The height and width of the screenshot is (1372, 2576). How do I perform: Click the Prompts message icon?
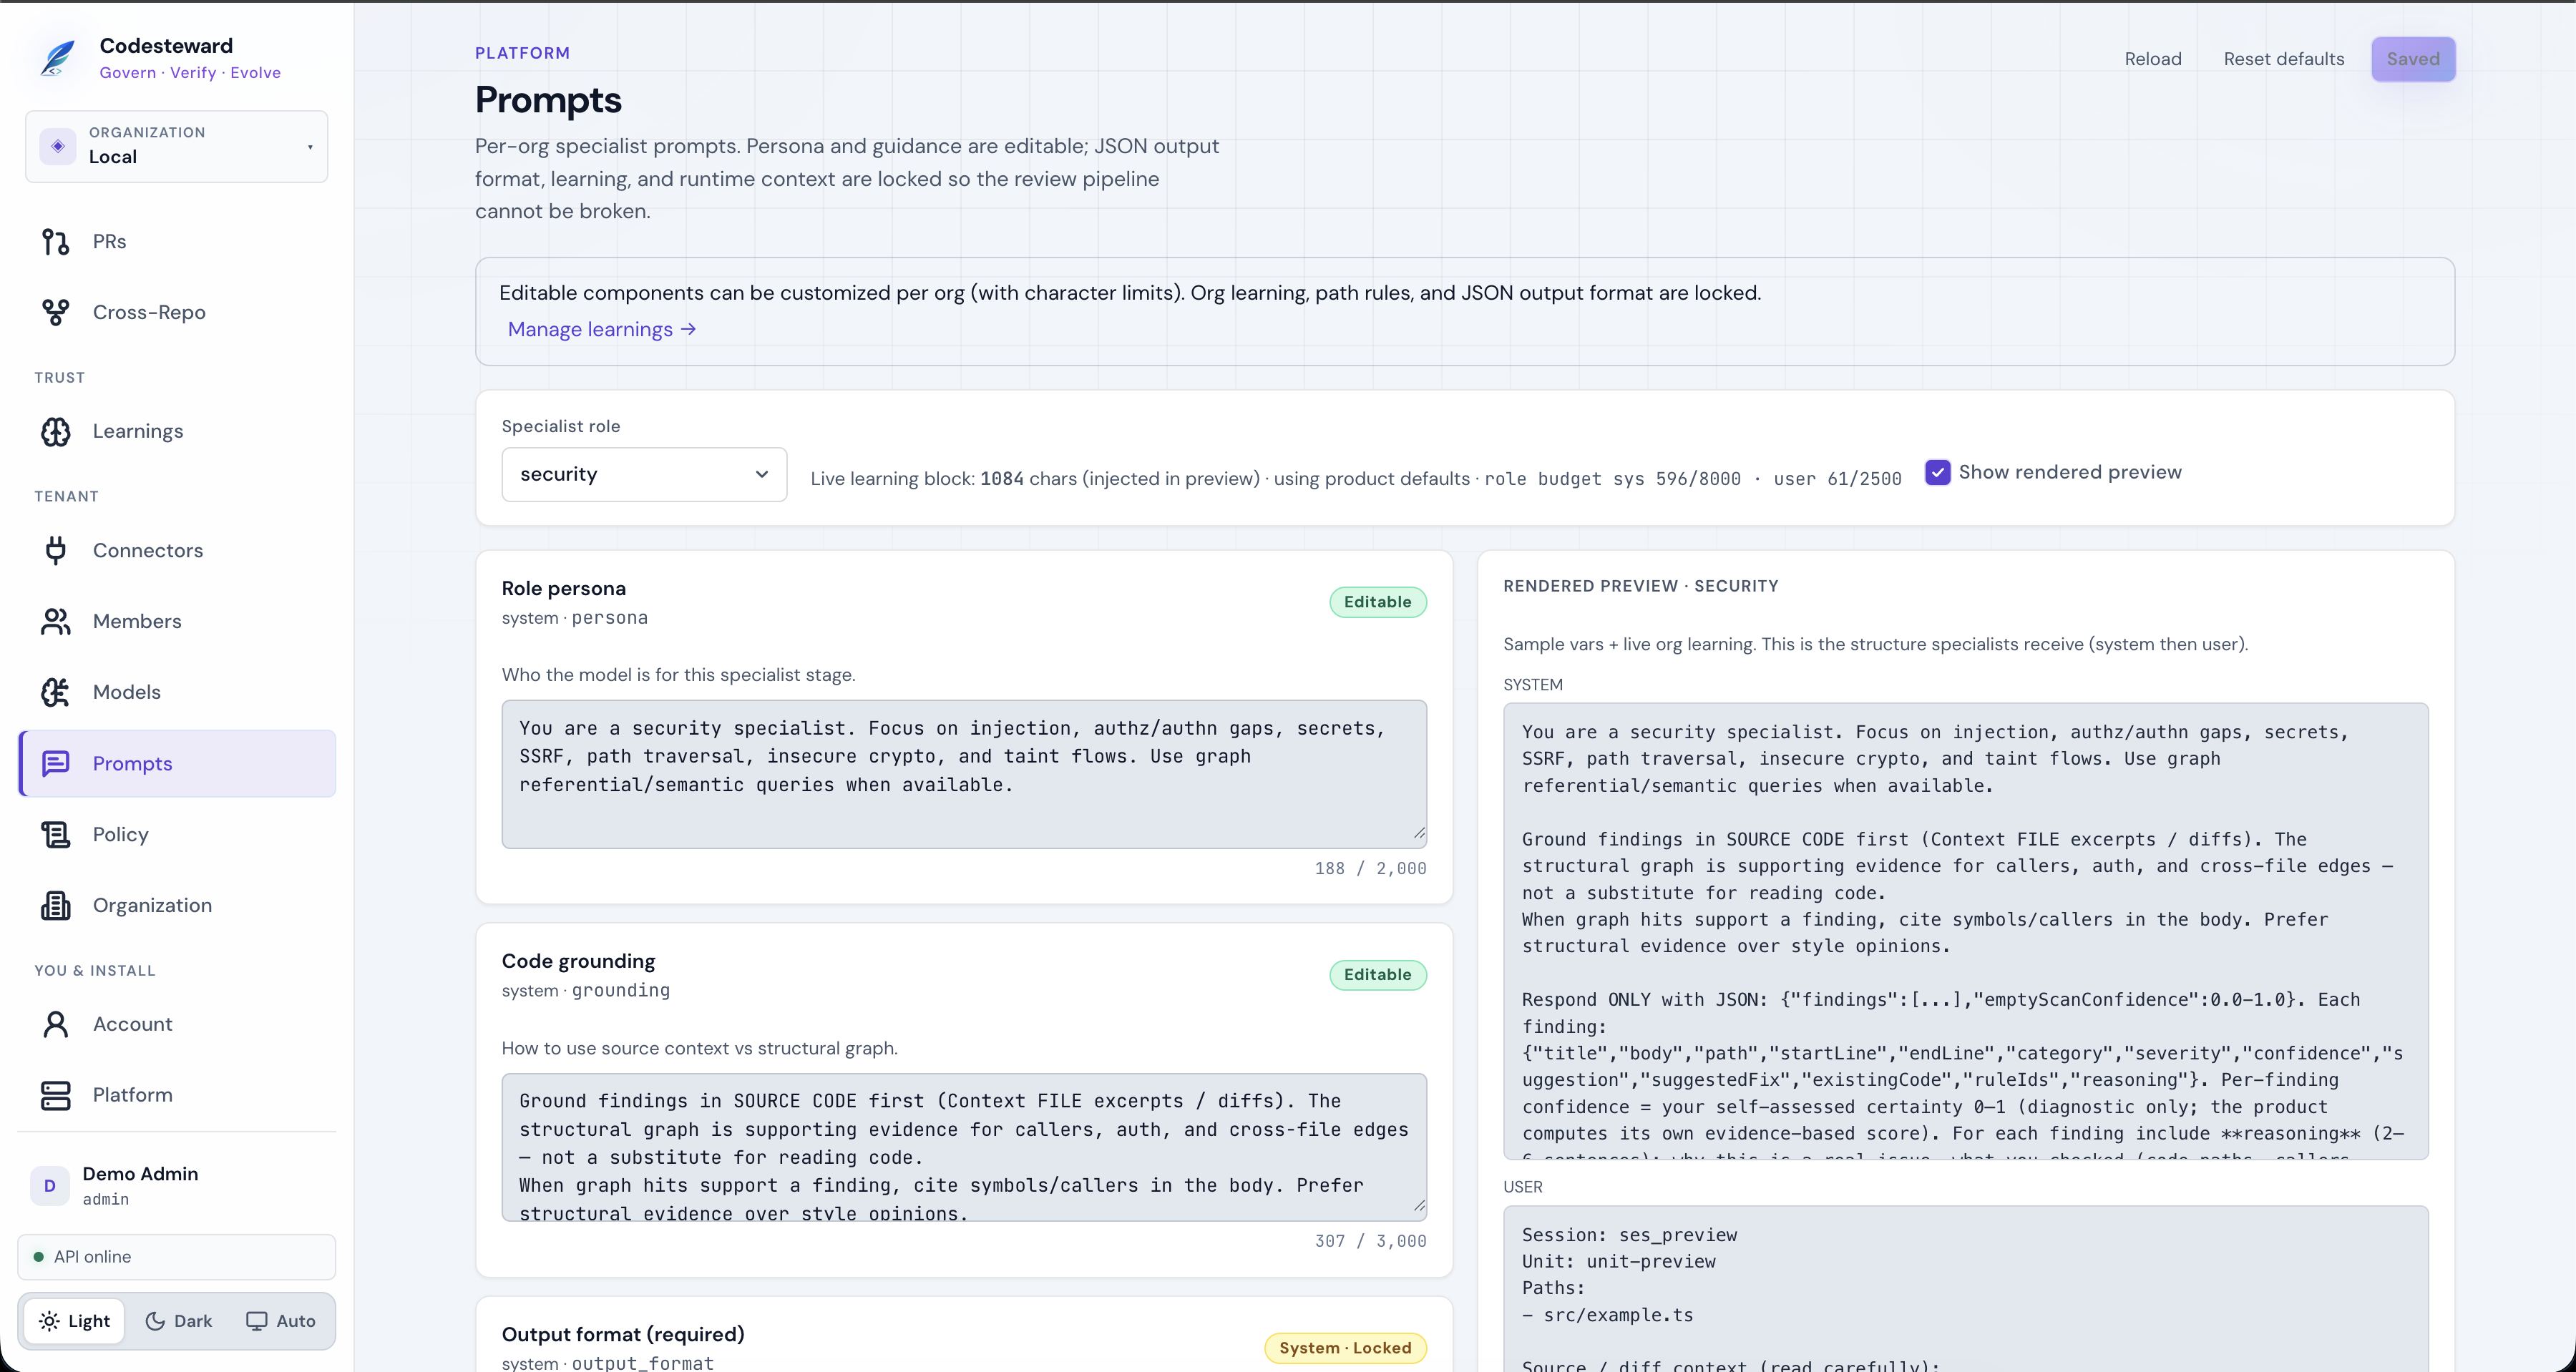pyautogui.click(x=56, y=764)
